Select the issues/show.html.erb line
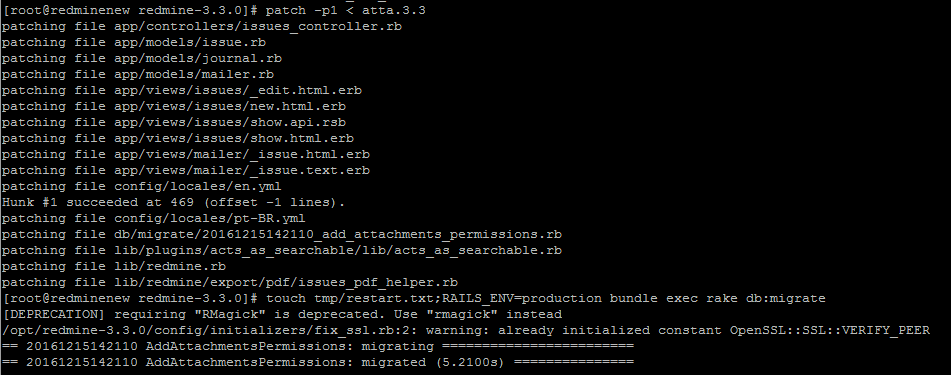951x375 pixels. [x=178, y=138]
